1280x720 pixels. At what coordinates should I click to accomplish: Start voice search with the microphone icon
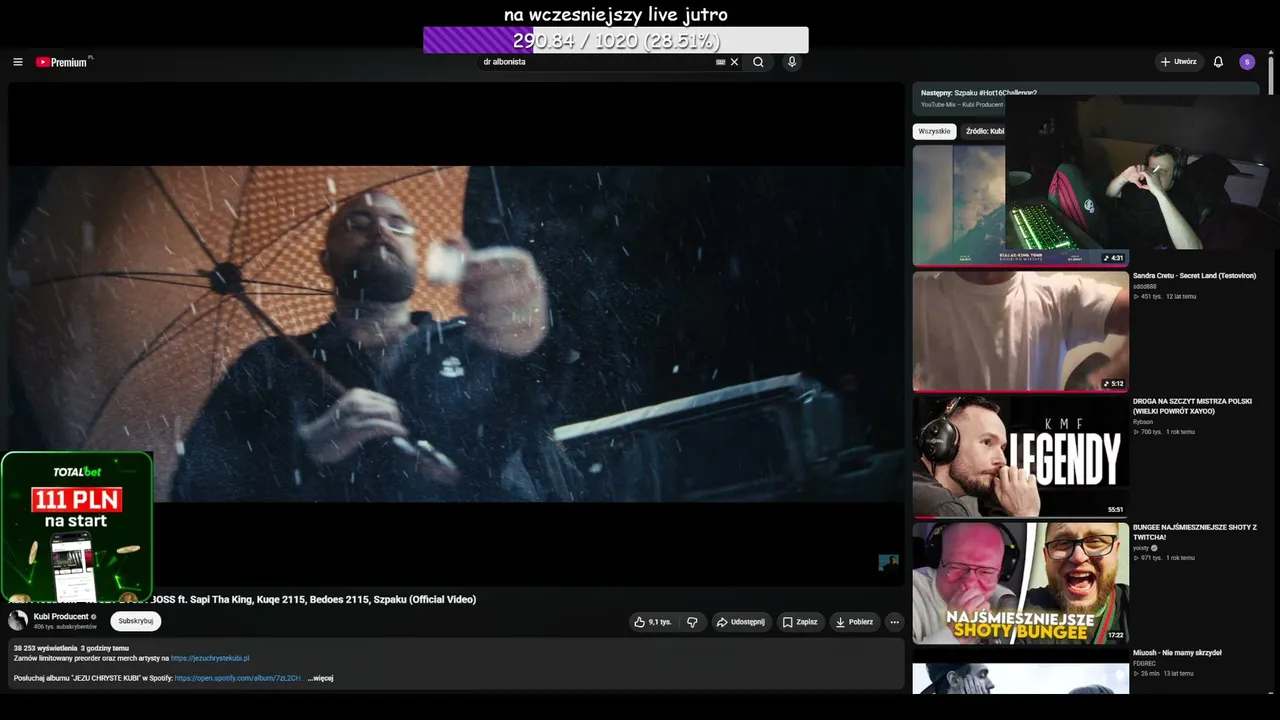coord(792,62)
